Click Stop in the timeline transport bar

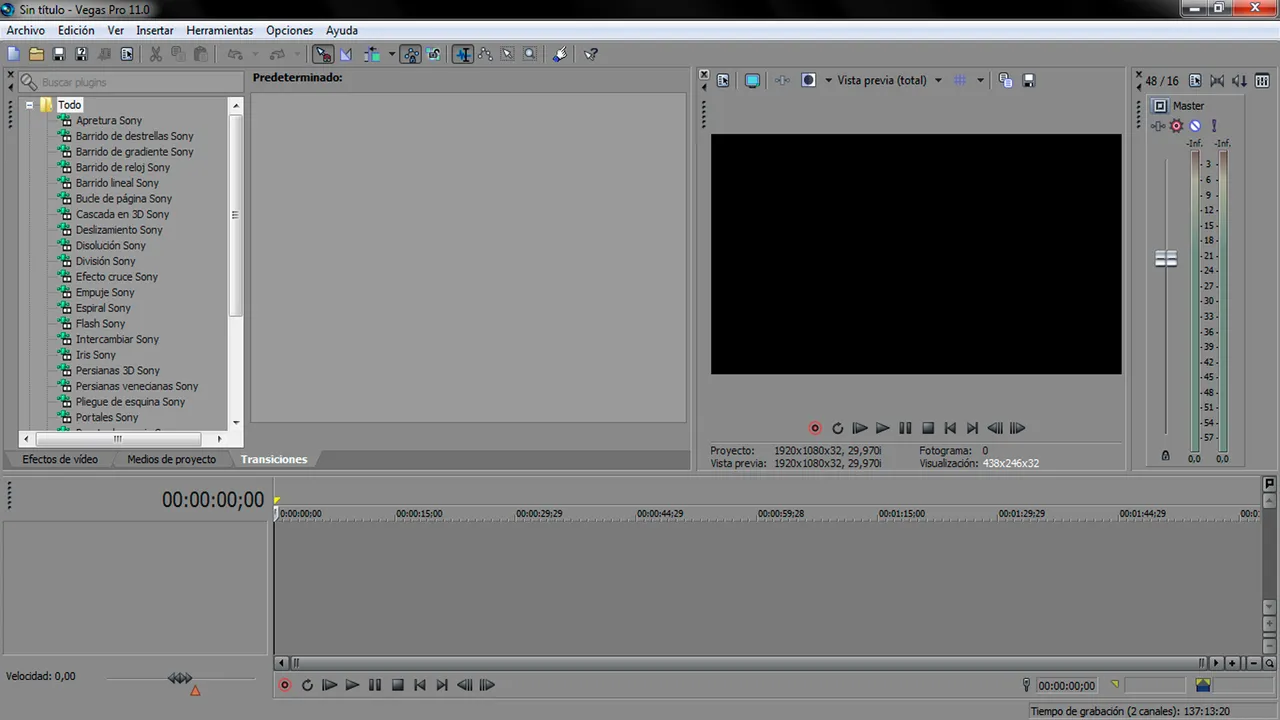[x=397, y=685]
